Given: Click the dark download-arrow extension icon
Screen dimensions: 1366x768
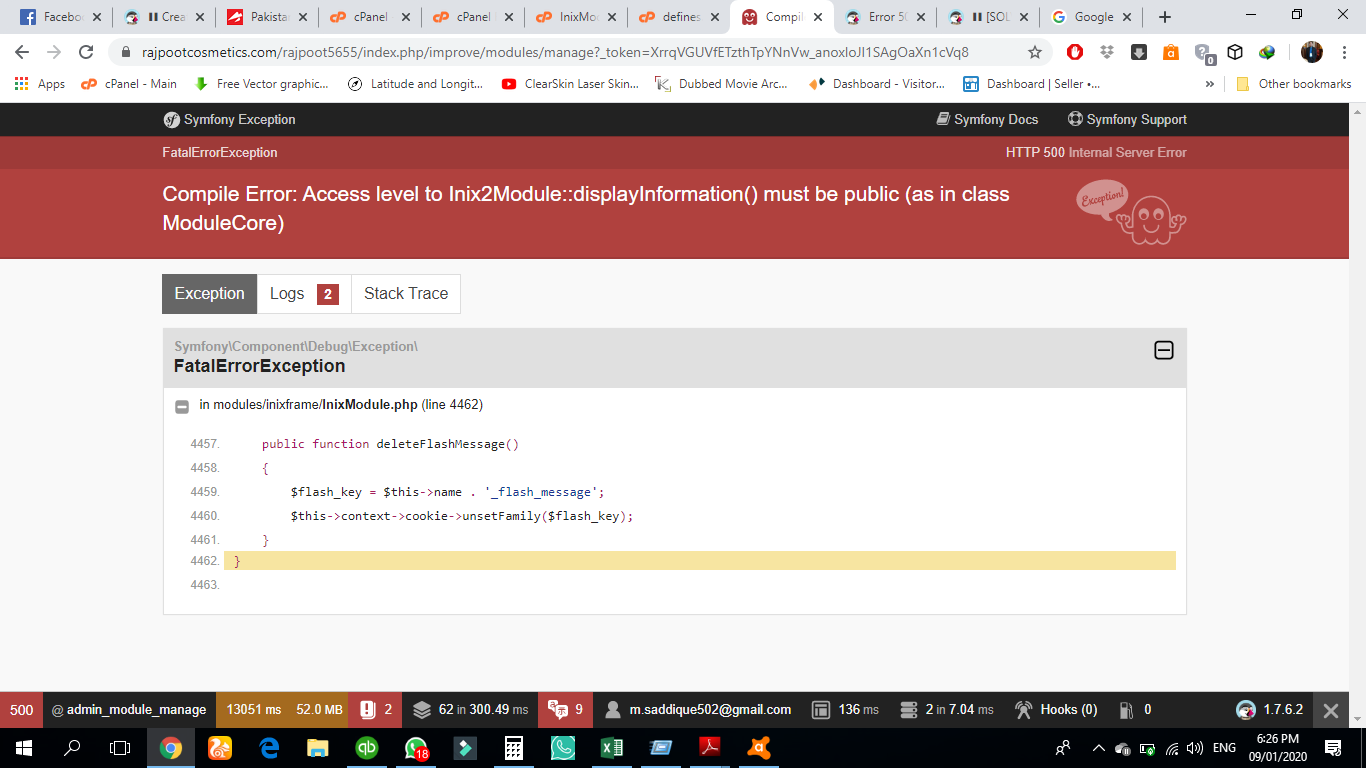Looking at the screenshot, I should (x=1139, y=52).
